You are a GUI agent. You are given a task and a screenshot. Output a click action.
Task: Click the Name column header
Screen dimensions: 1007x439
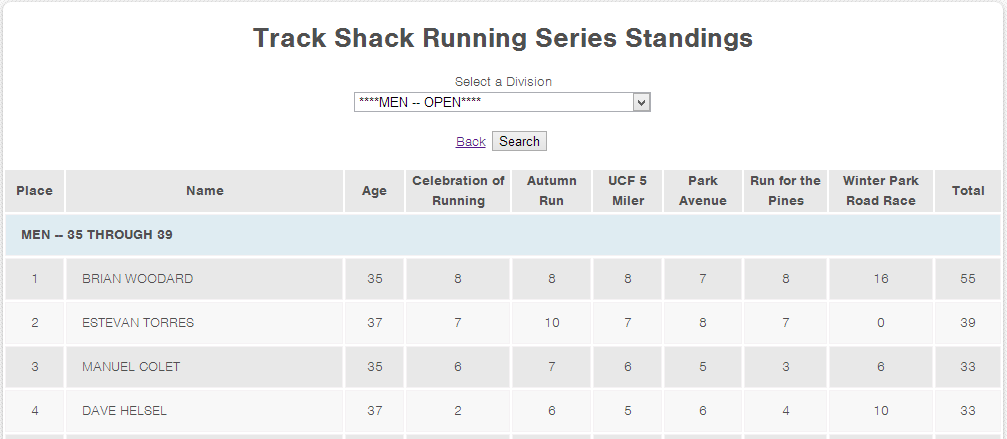point(205,191)
